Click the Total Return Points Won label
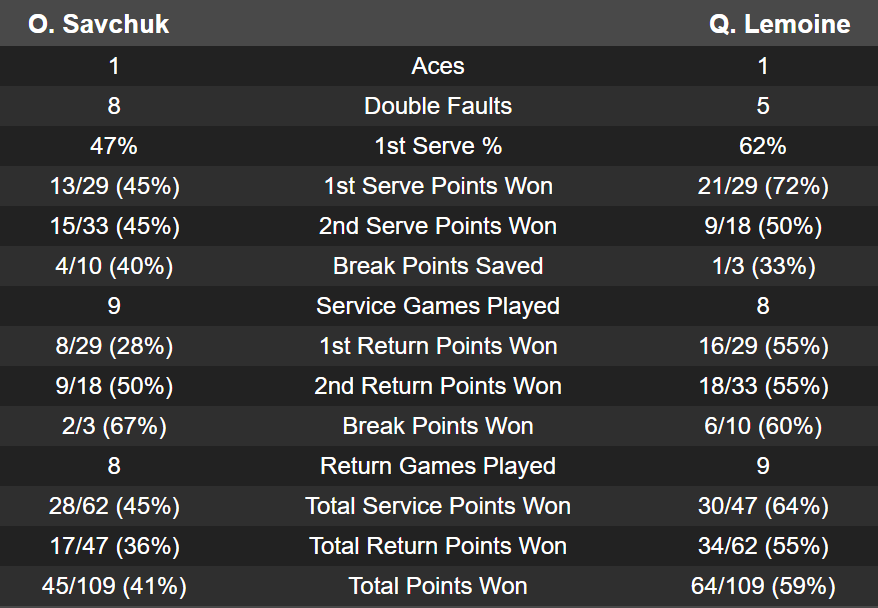Image resolution: width=878 pixels, height=608 pixels. click(438, 546)
